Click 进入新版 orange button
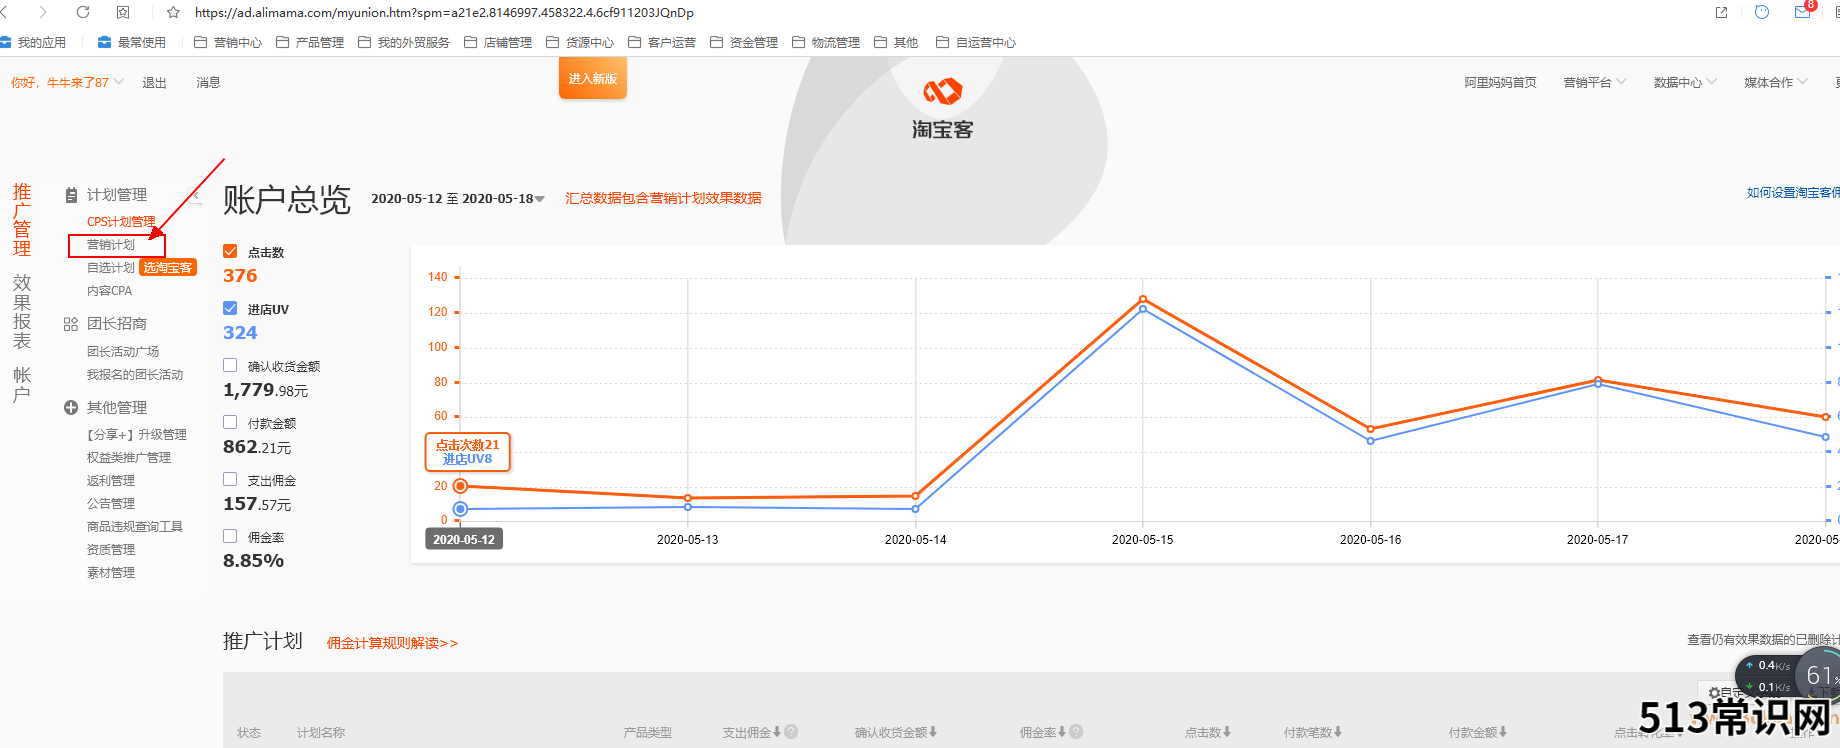 click(593, 78)
